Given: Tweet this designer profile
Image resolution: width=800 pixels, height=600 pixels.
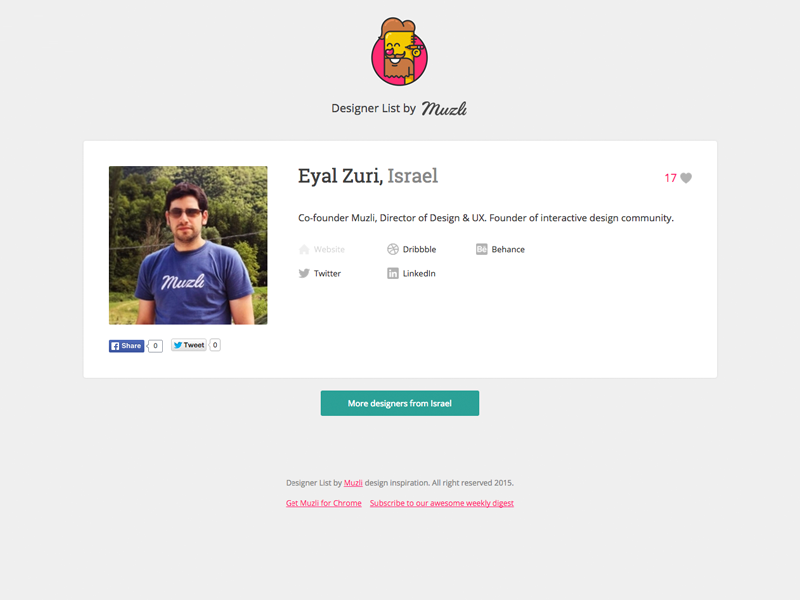Looking at the screenshot, I should (188, 345).
